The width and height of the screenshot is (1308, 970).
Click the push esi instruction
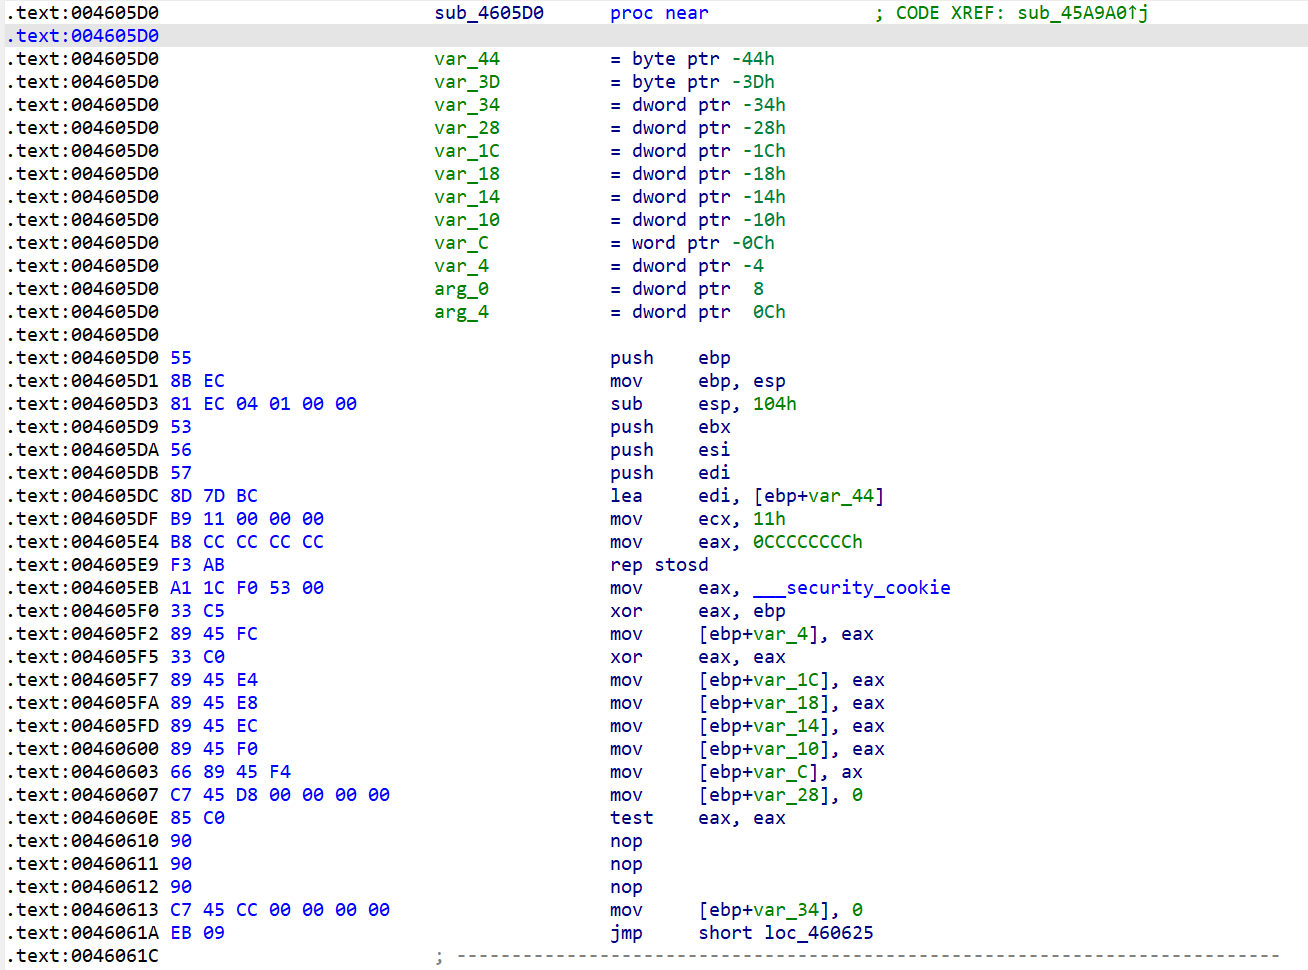(x=670, y=450)
